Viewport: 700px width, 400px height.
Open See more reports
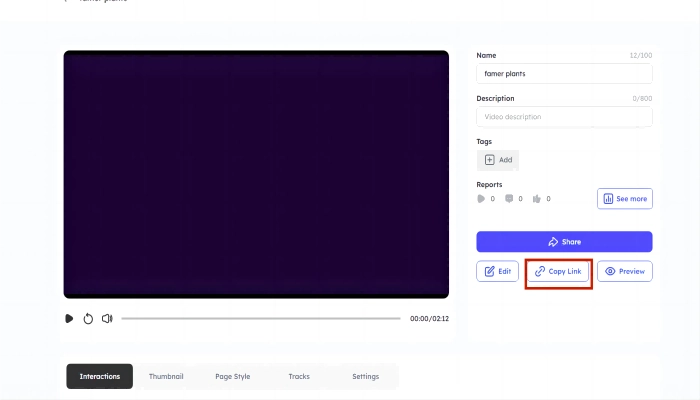tap(625, 199)
